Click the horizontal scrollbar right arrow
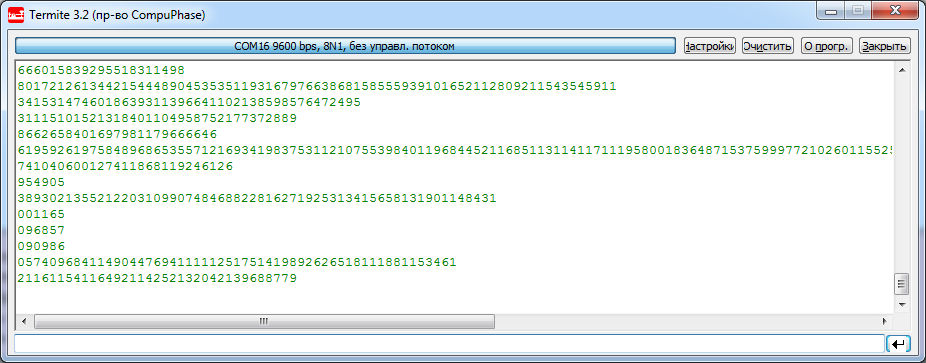The image size is (926, 363). [884, 322]
